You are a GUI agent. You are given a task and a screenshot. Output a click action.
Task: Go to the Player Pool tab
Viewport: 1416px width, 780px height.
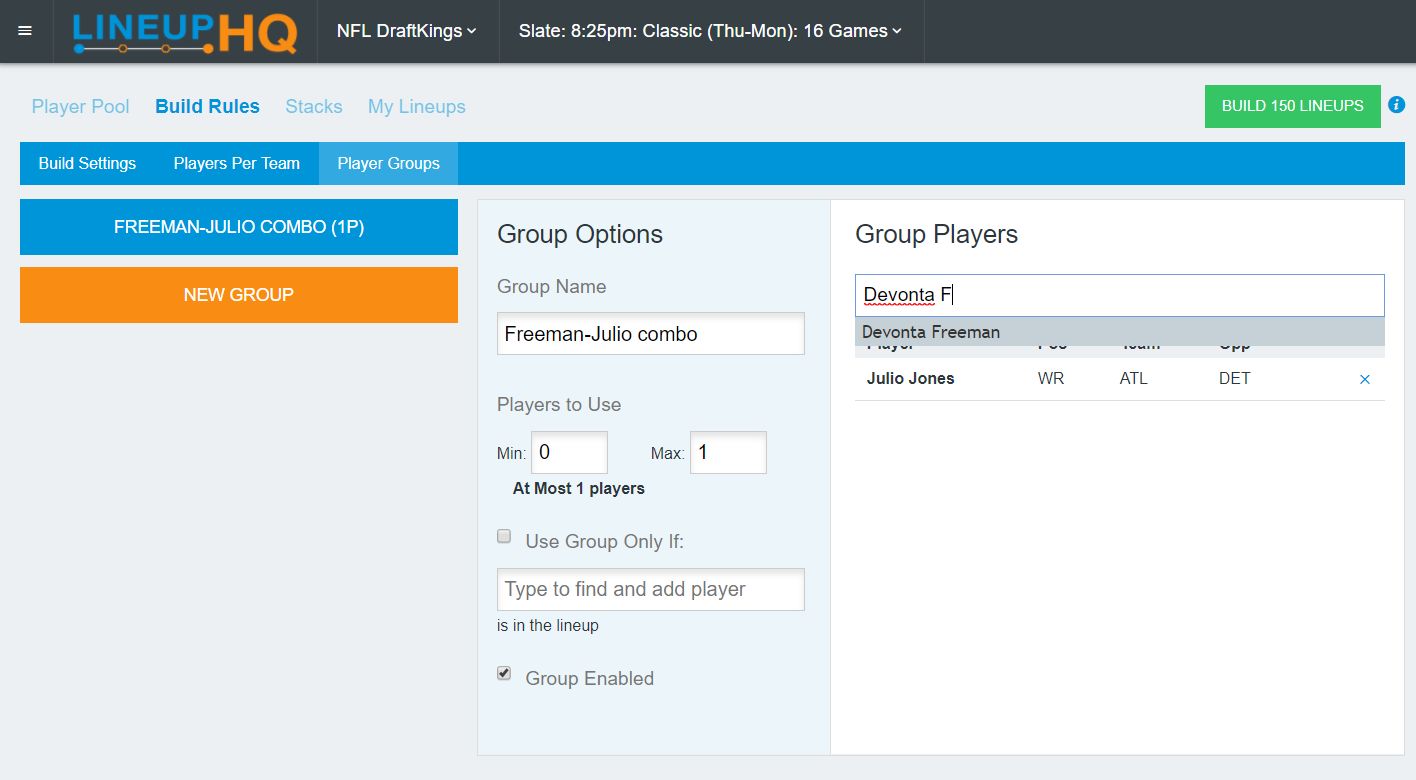[81, 106]
